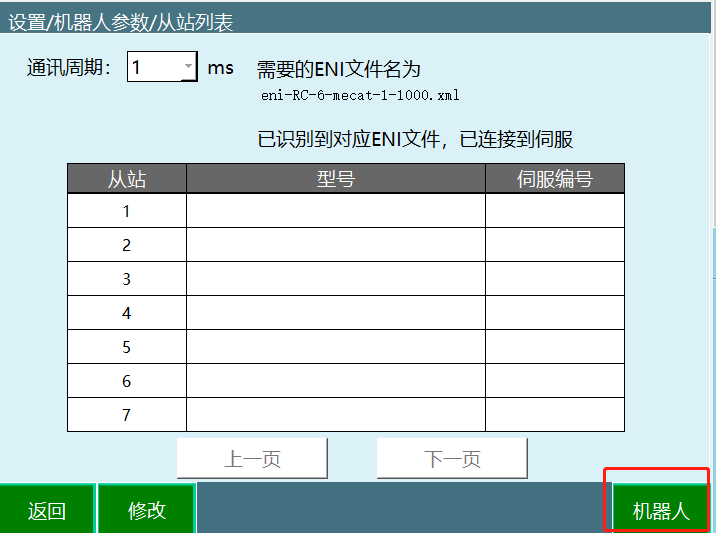
Task: Select slave station row 7
Action: [346, 415]
